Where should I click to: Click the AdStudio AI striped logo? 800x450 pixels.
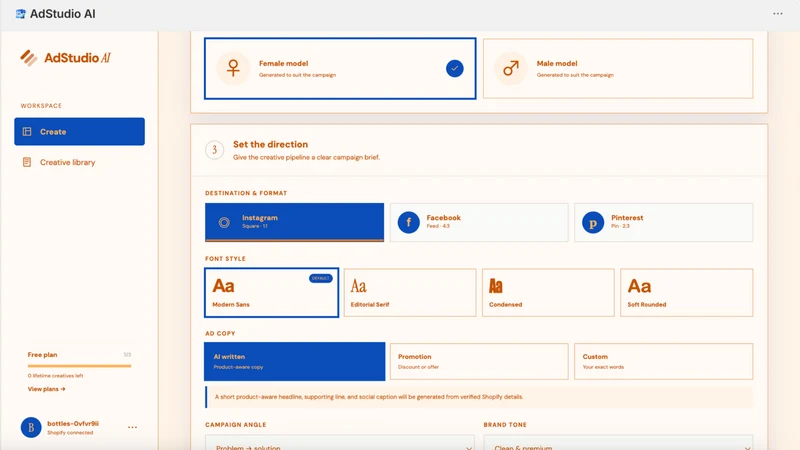click(29, 58)
